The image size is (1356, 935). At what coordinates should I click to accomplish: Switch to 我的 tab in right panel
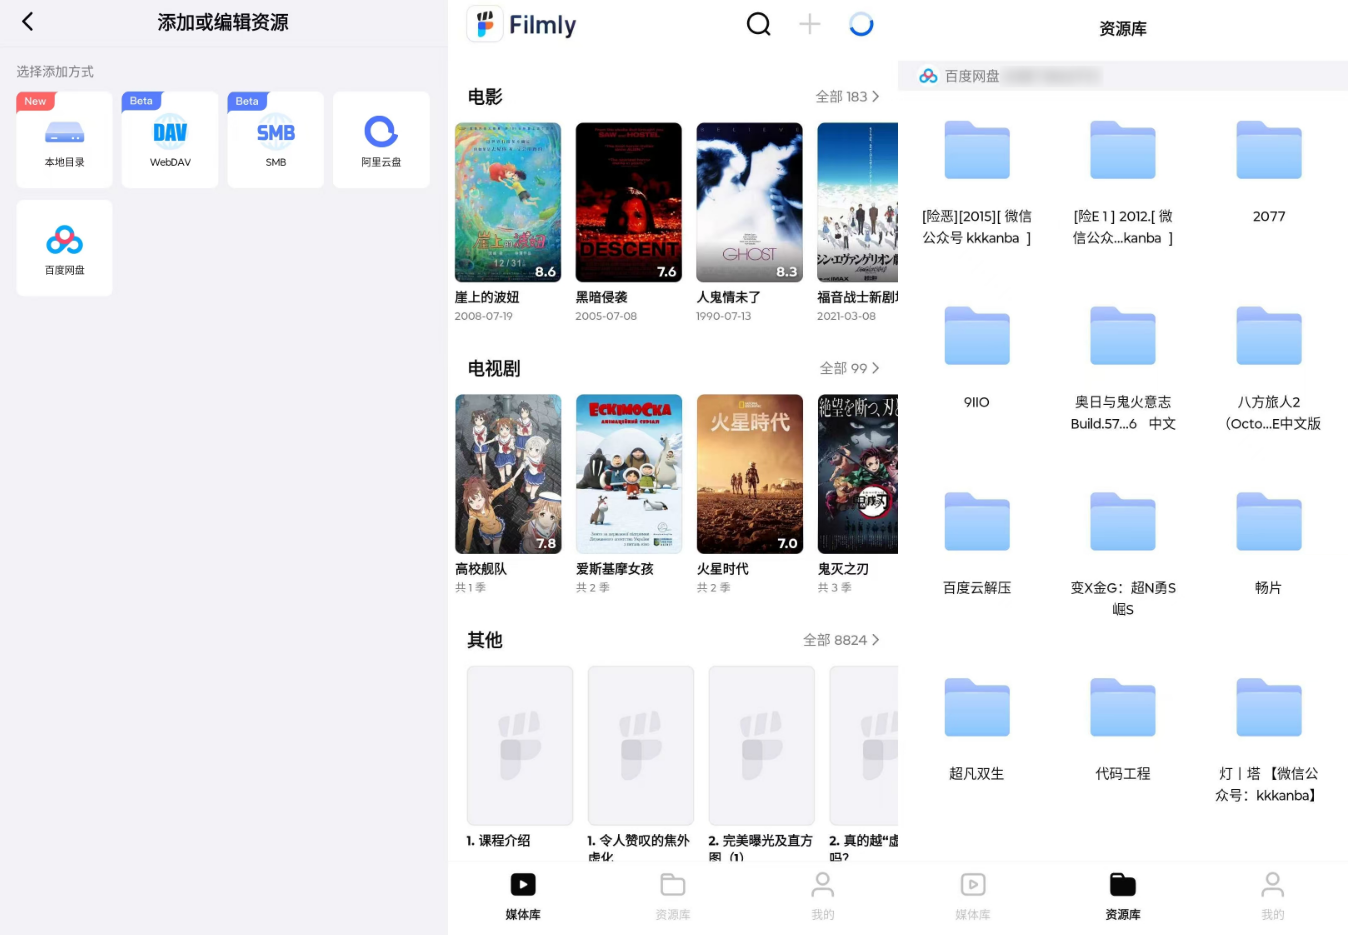click(1272, 895)
